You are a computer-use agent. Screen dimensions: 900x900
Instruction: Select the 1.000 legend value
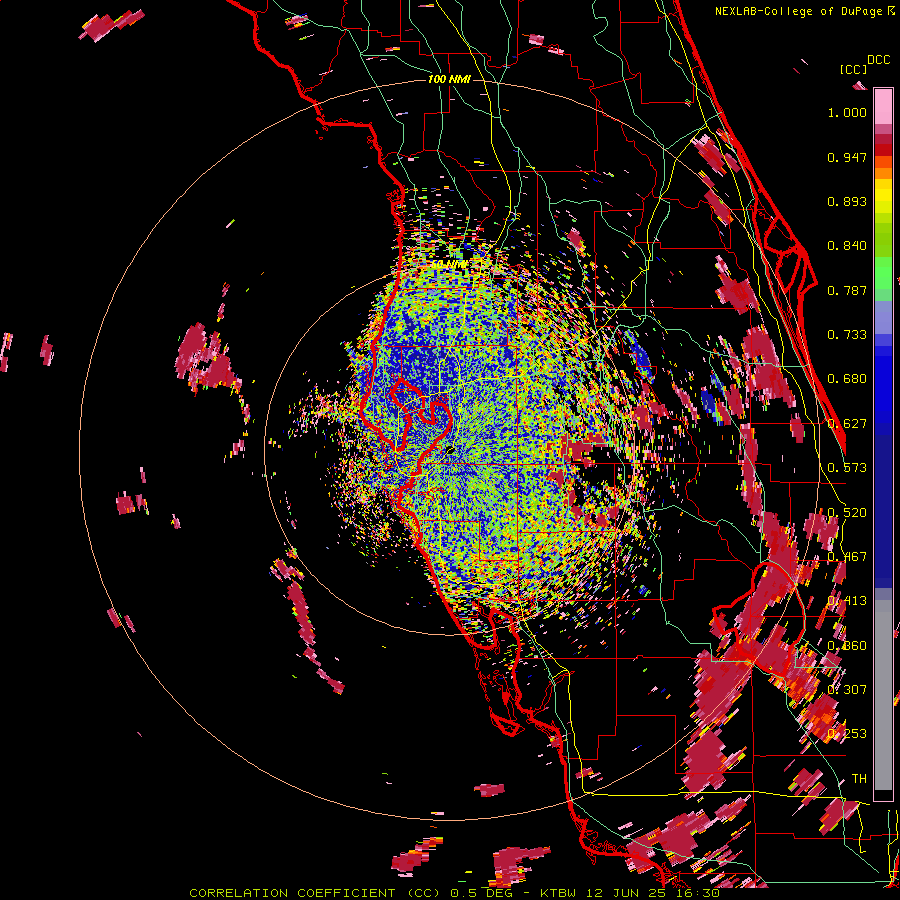tap(847, 112)
